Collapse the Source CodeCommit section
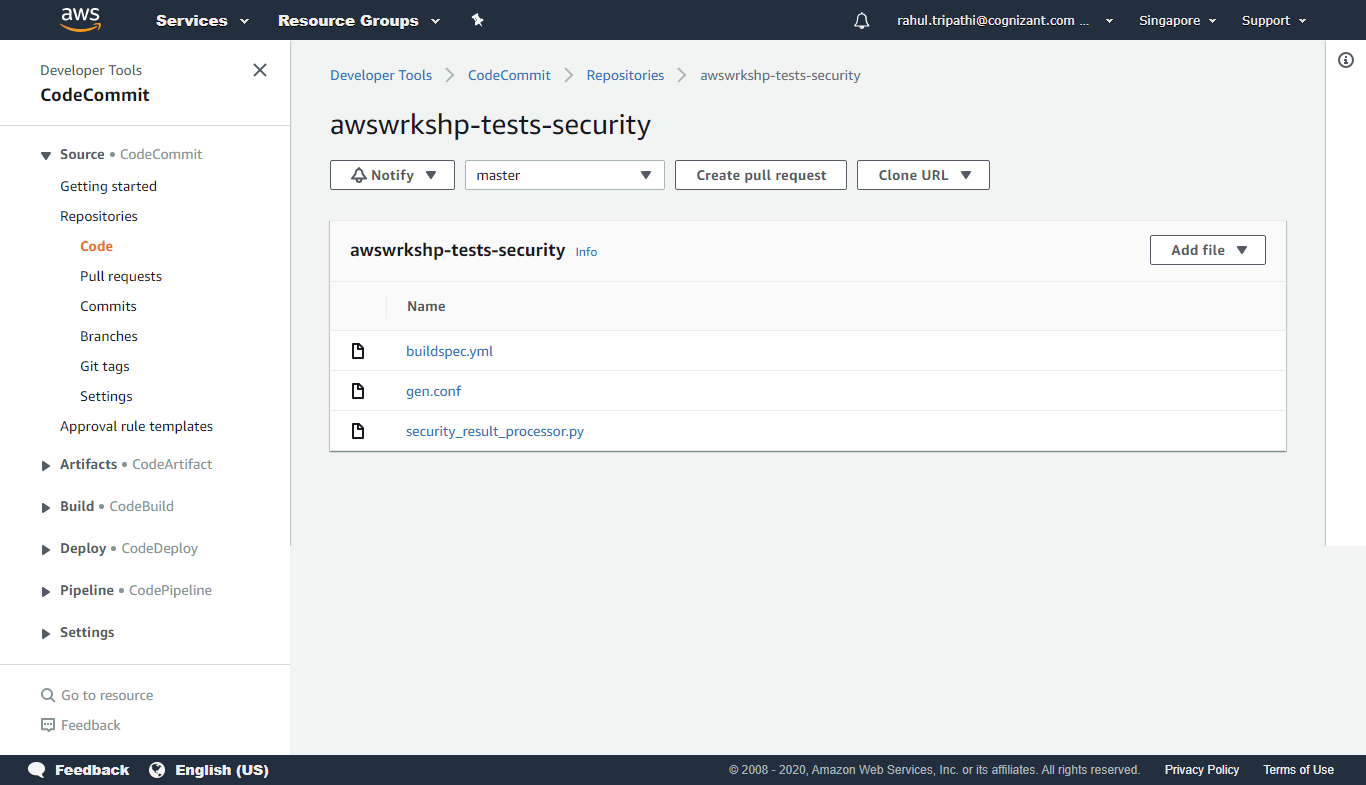The height and width of the screenshot is (785, 1366). click(x=46, y=155)
